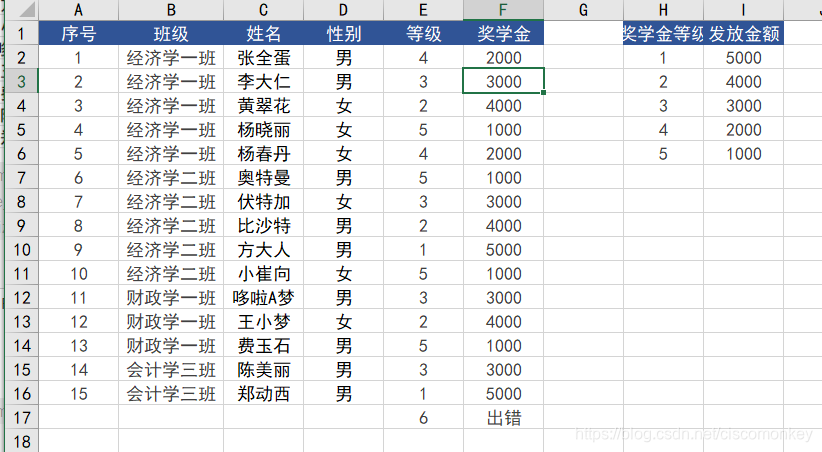Click the grade value 6 in row 17
Image resolution: width=822 pixels, height=452 pixels.
[424, 418]
